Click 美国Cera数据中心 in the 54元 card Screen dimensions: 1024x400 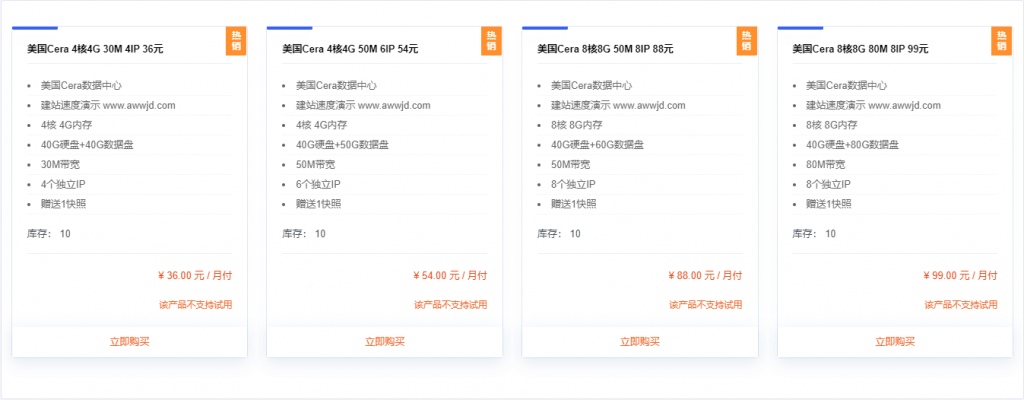click(x=336, y=86)
